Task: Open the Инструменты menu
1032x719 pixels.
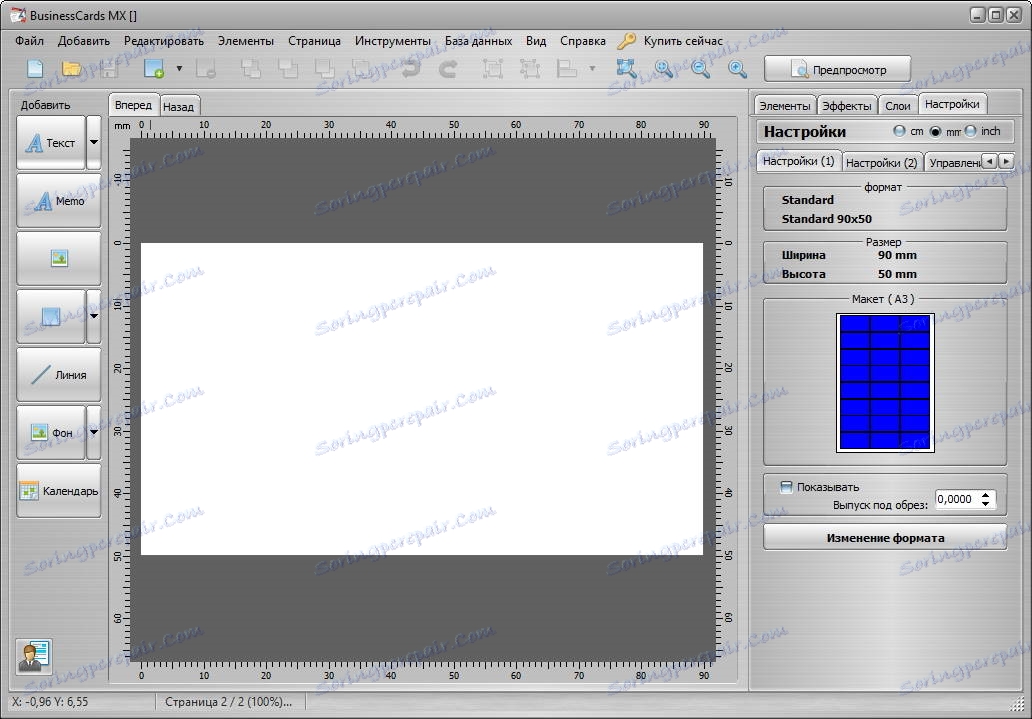Action: click(392, 41)
